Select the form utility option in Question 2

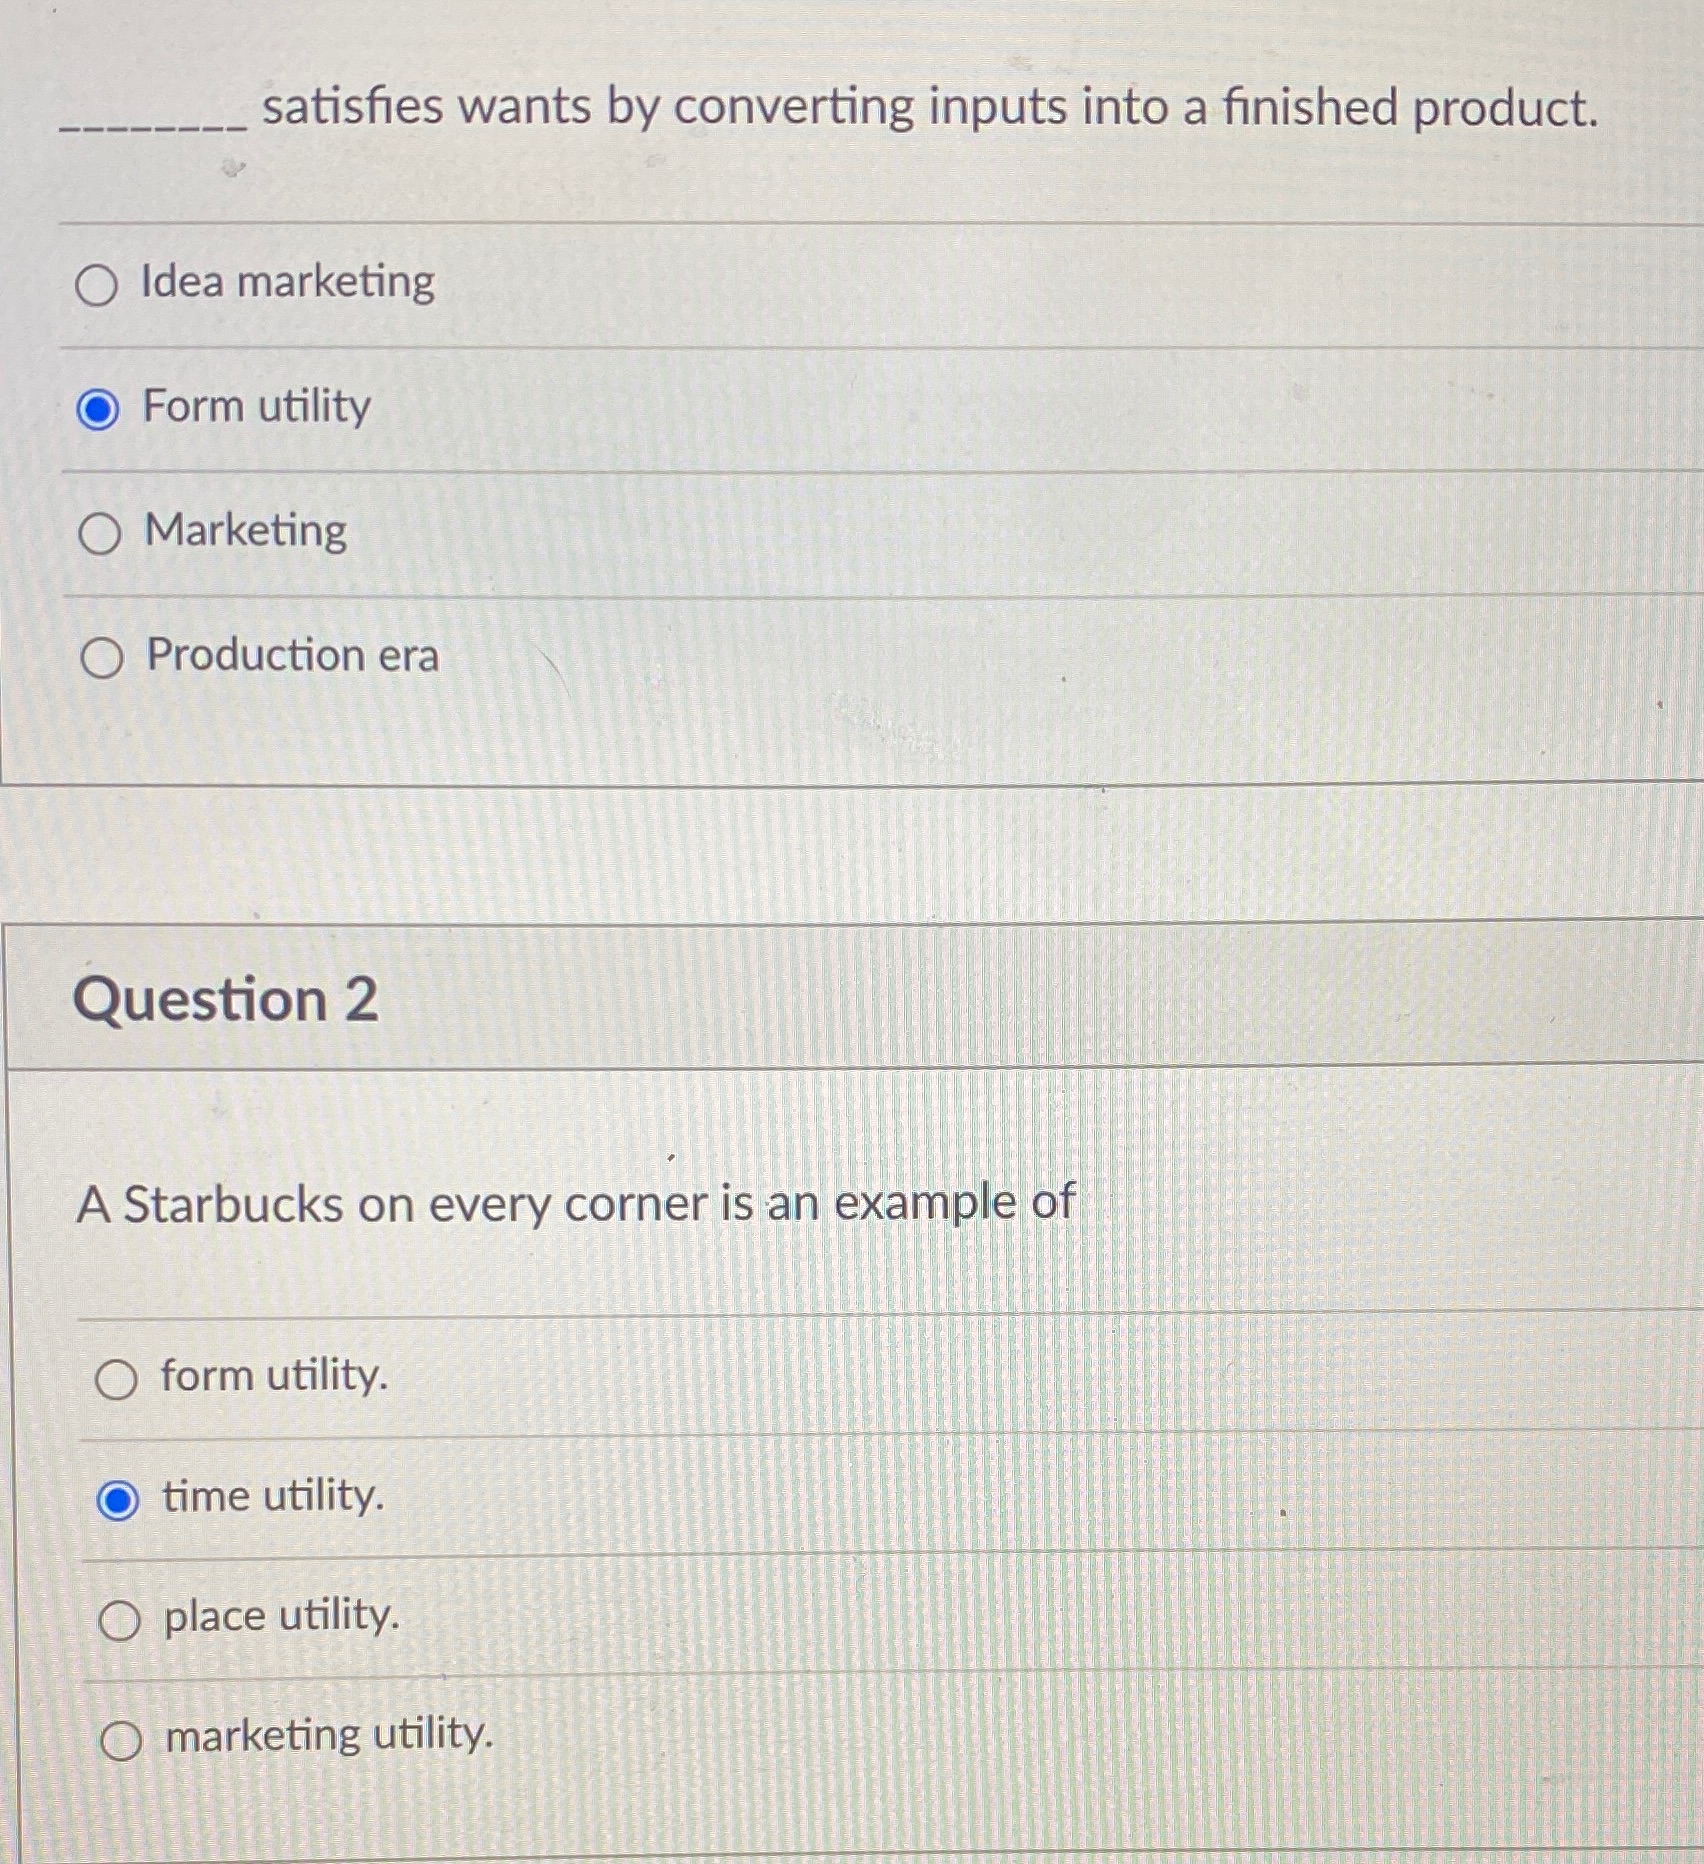tap(119, 1377)
